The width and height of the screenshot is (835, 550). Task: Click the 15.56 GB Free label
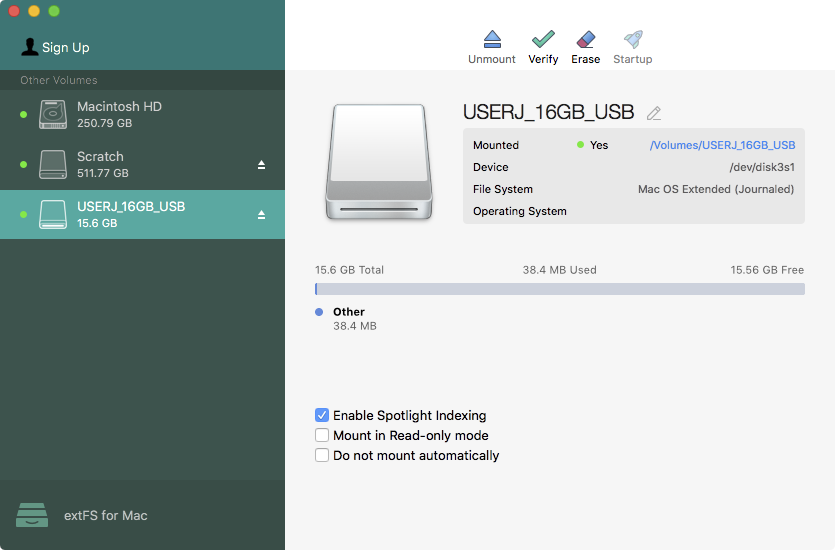[x=767, y=270]
